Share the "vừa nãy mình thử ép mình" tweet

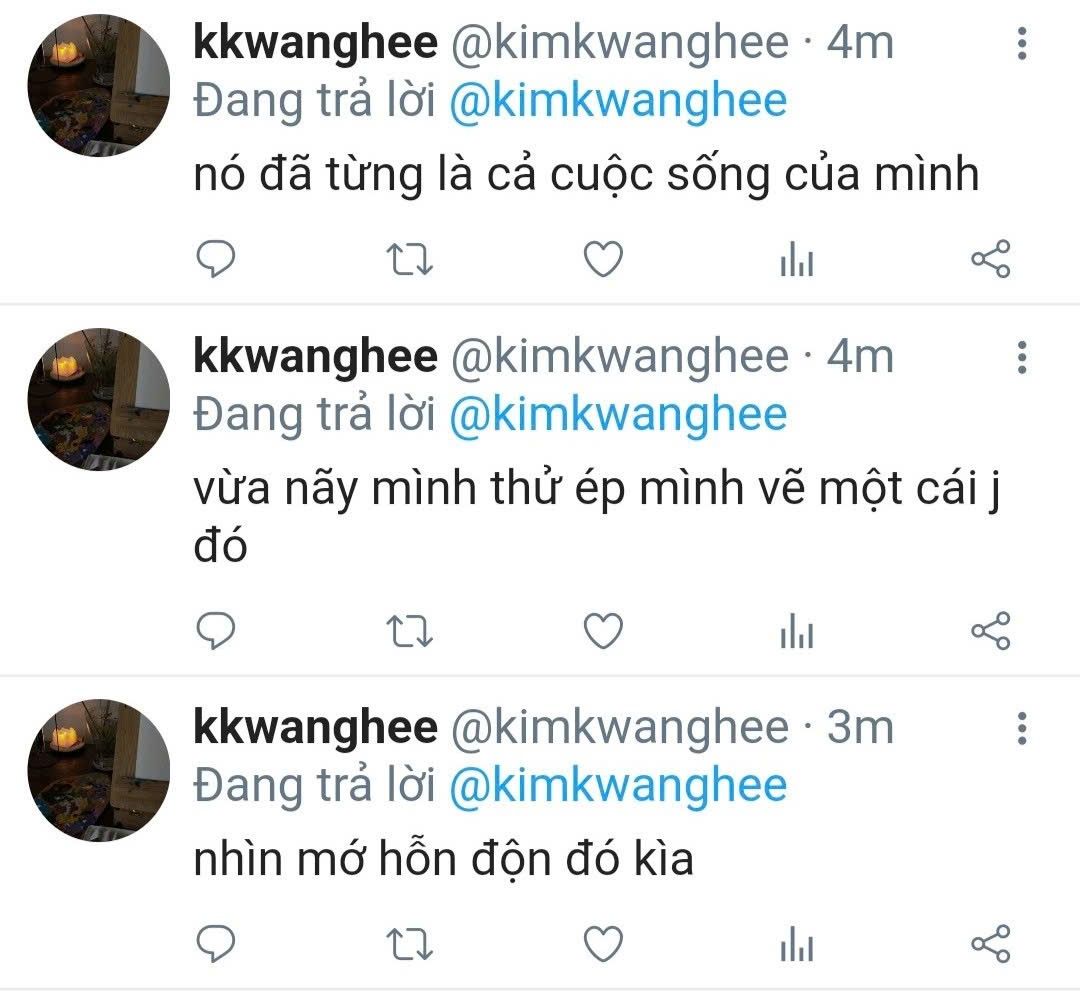click(990, 631)
